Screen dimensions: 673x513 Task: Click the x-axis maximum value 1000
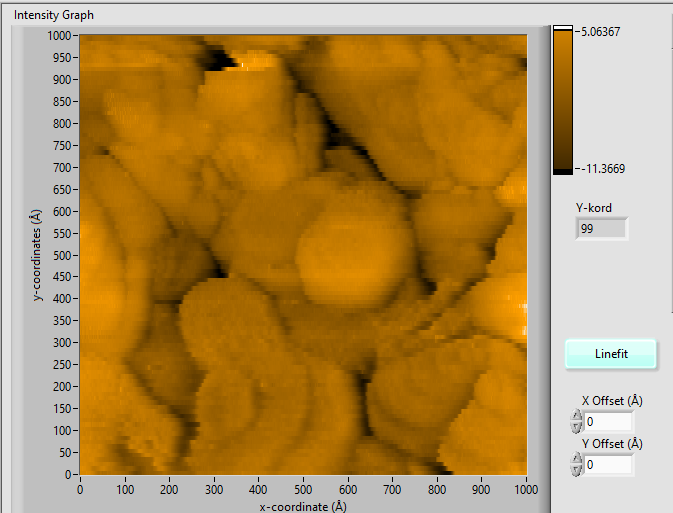526,491
